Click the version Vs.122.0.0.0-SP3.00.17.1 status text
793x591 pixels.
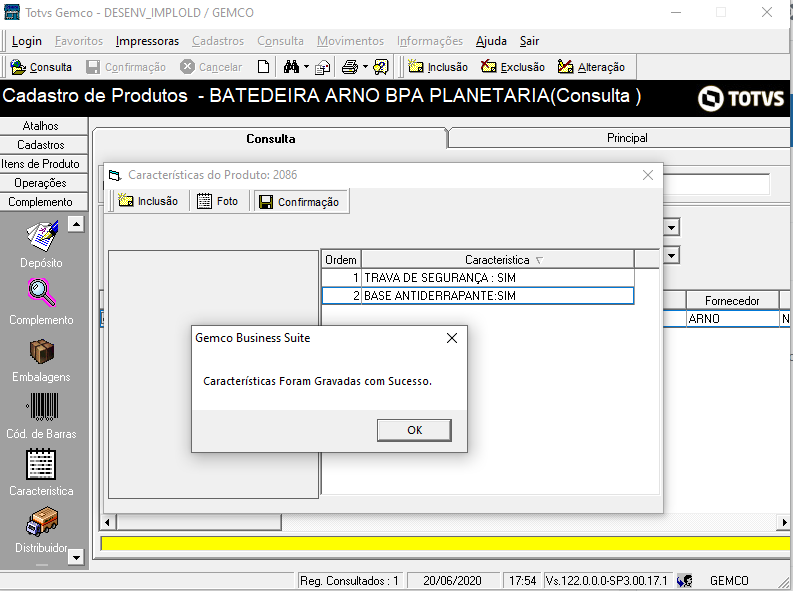coord(606,581)
